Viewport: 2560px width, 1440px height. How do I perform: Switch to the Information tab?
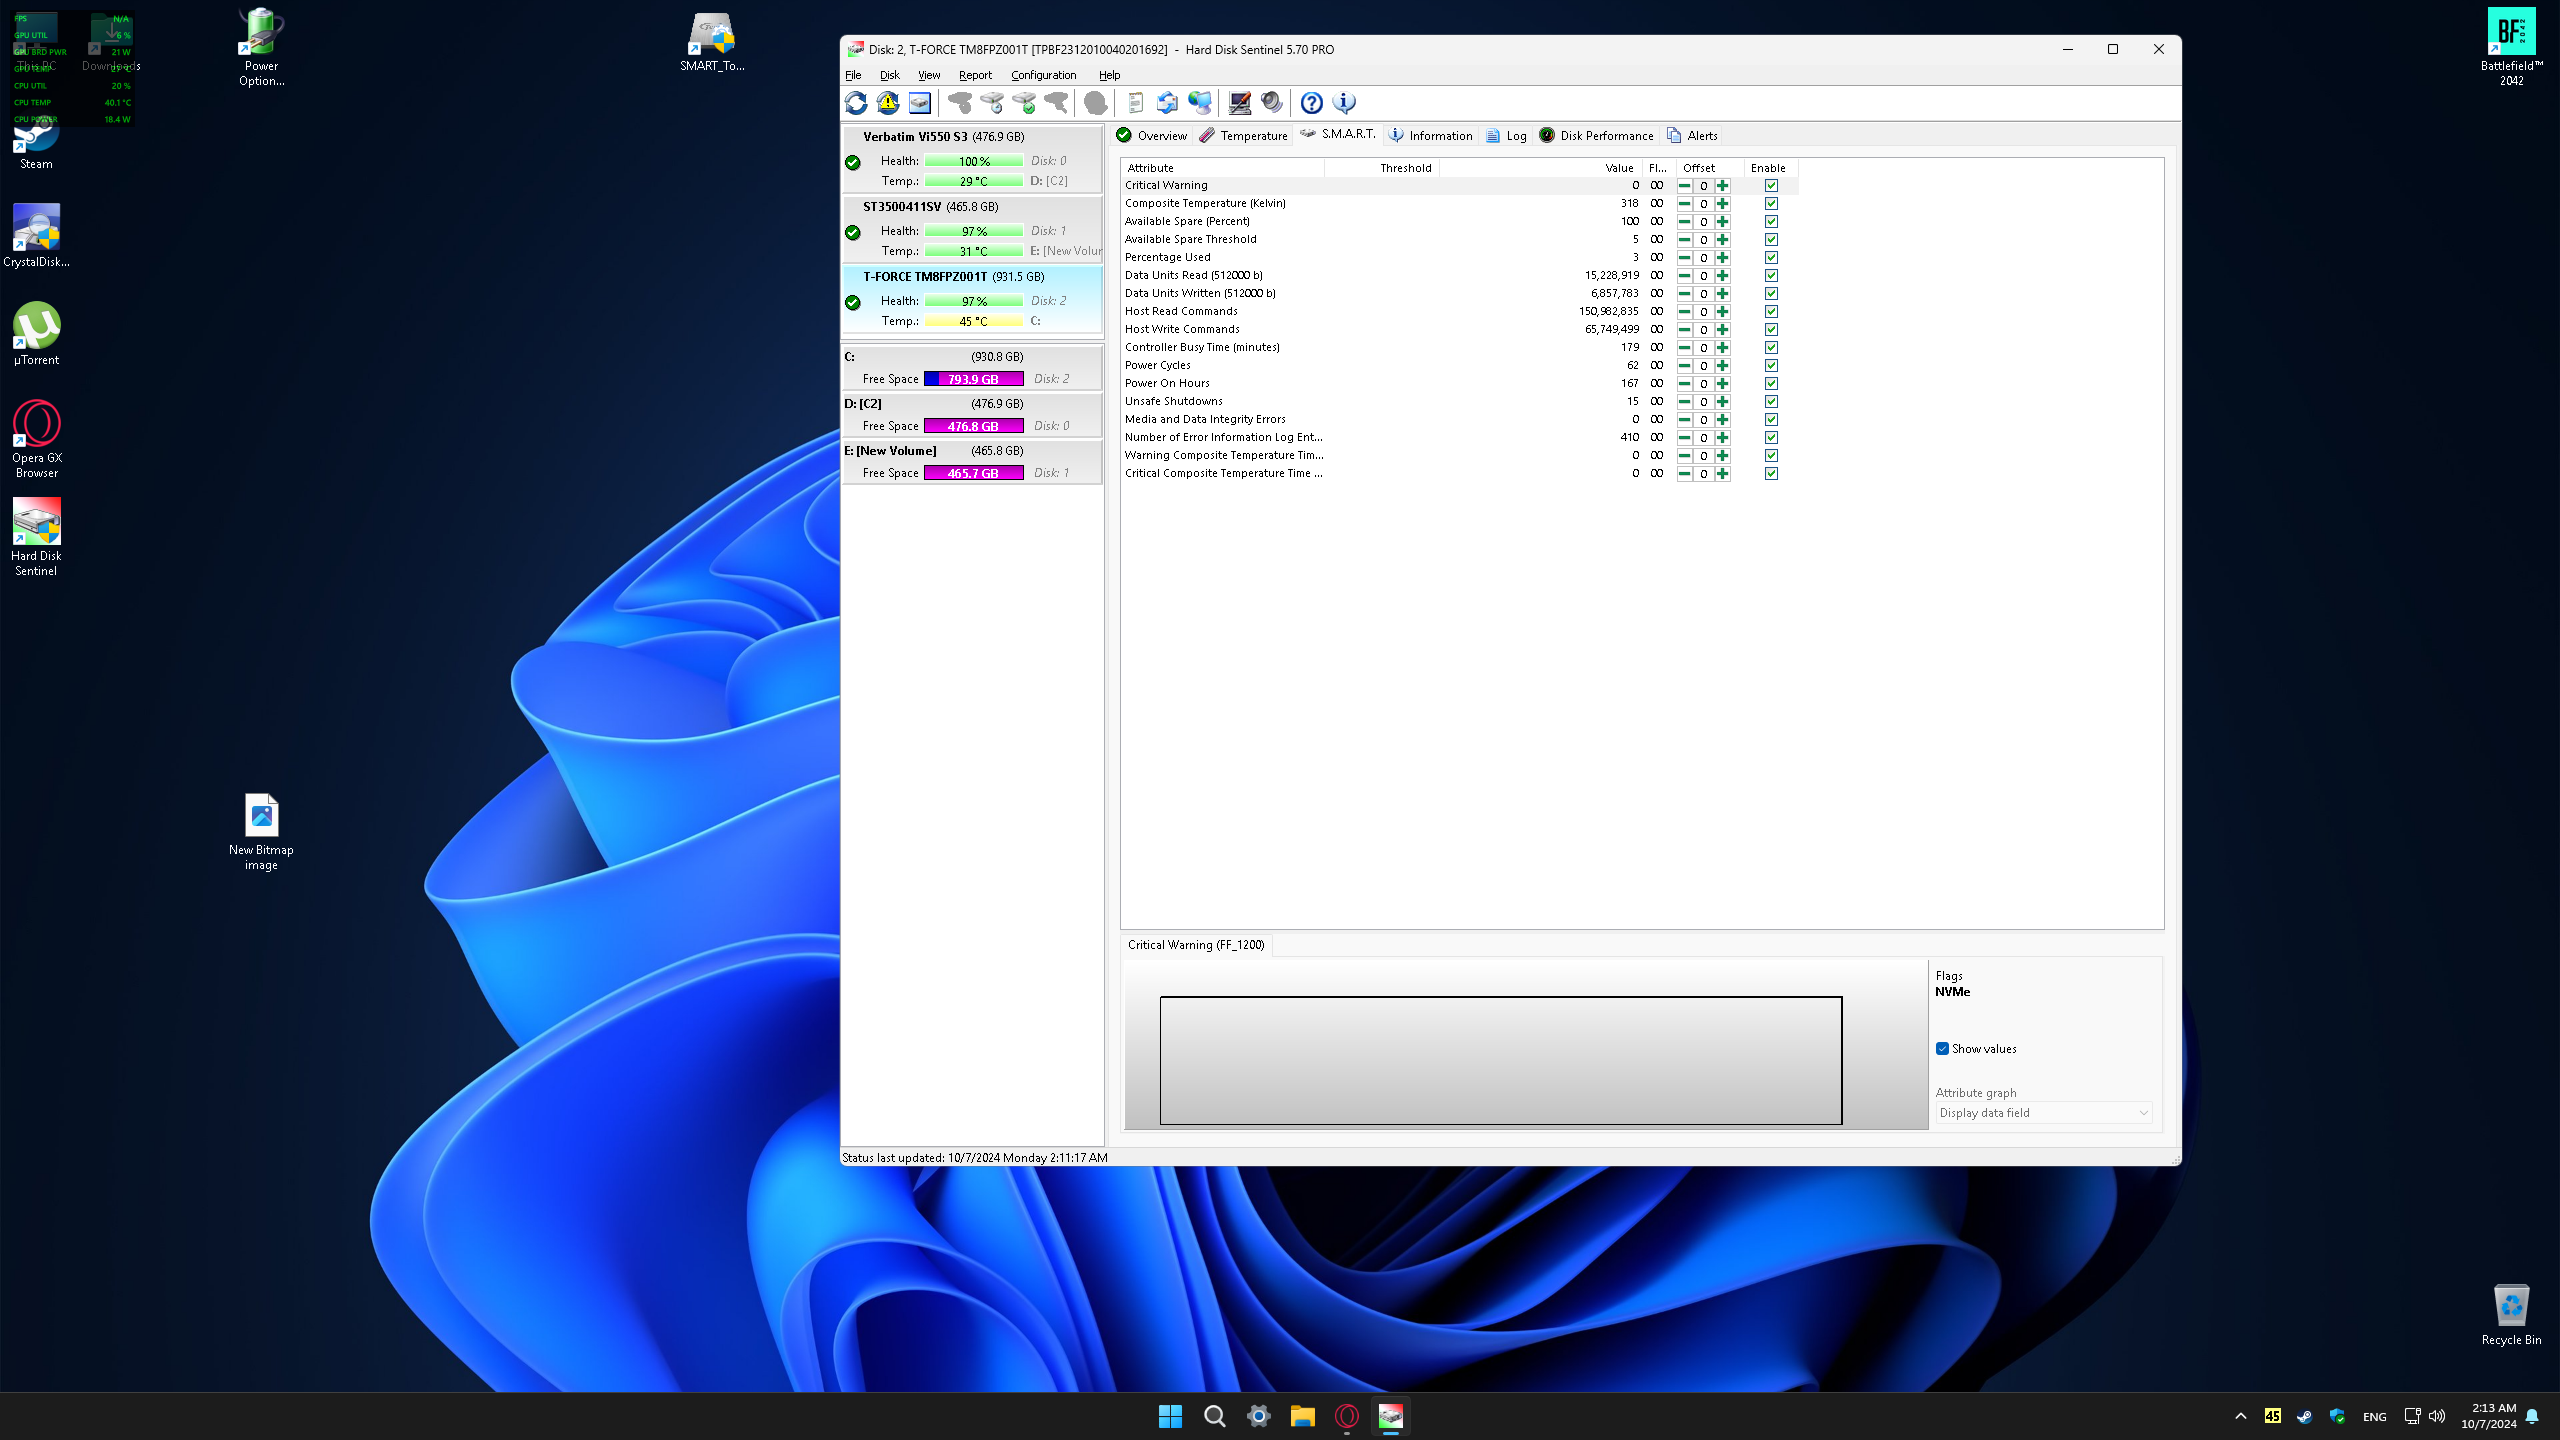[x=1430, y=136]
